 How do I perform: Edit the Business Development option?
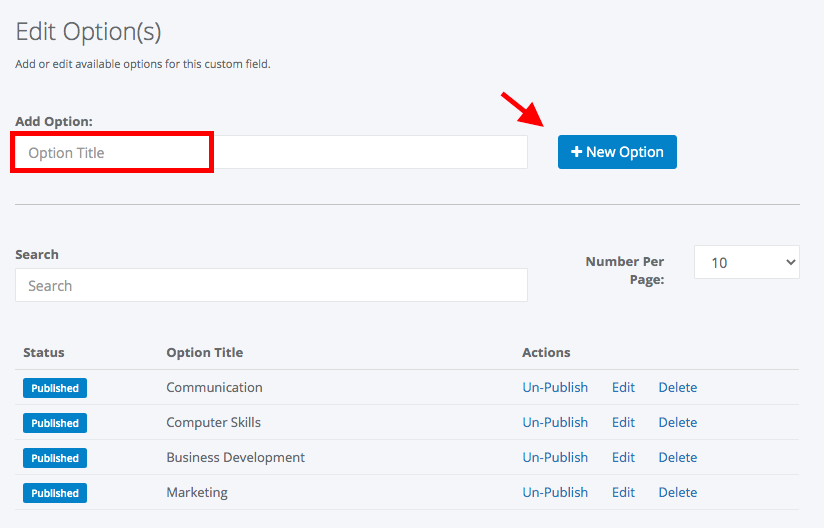[x=623, y=458]
